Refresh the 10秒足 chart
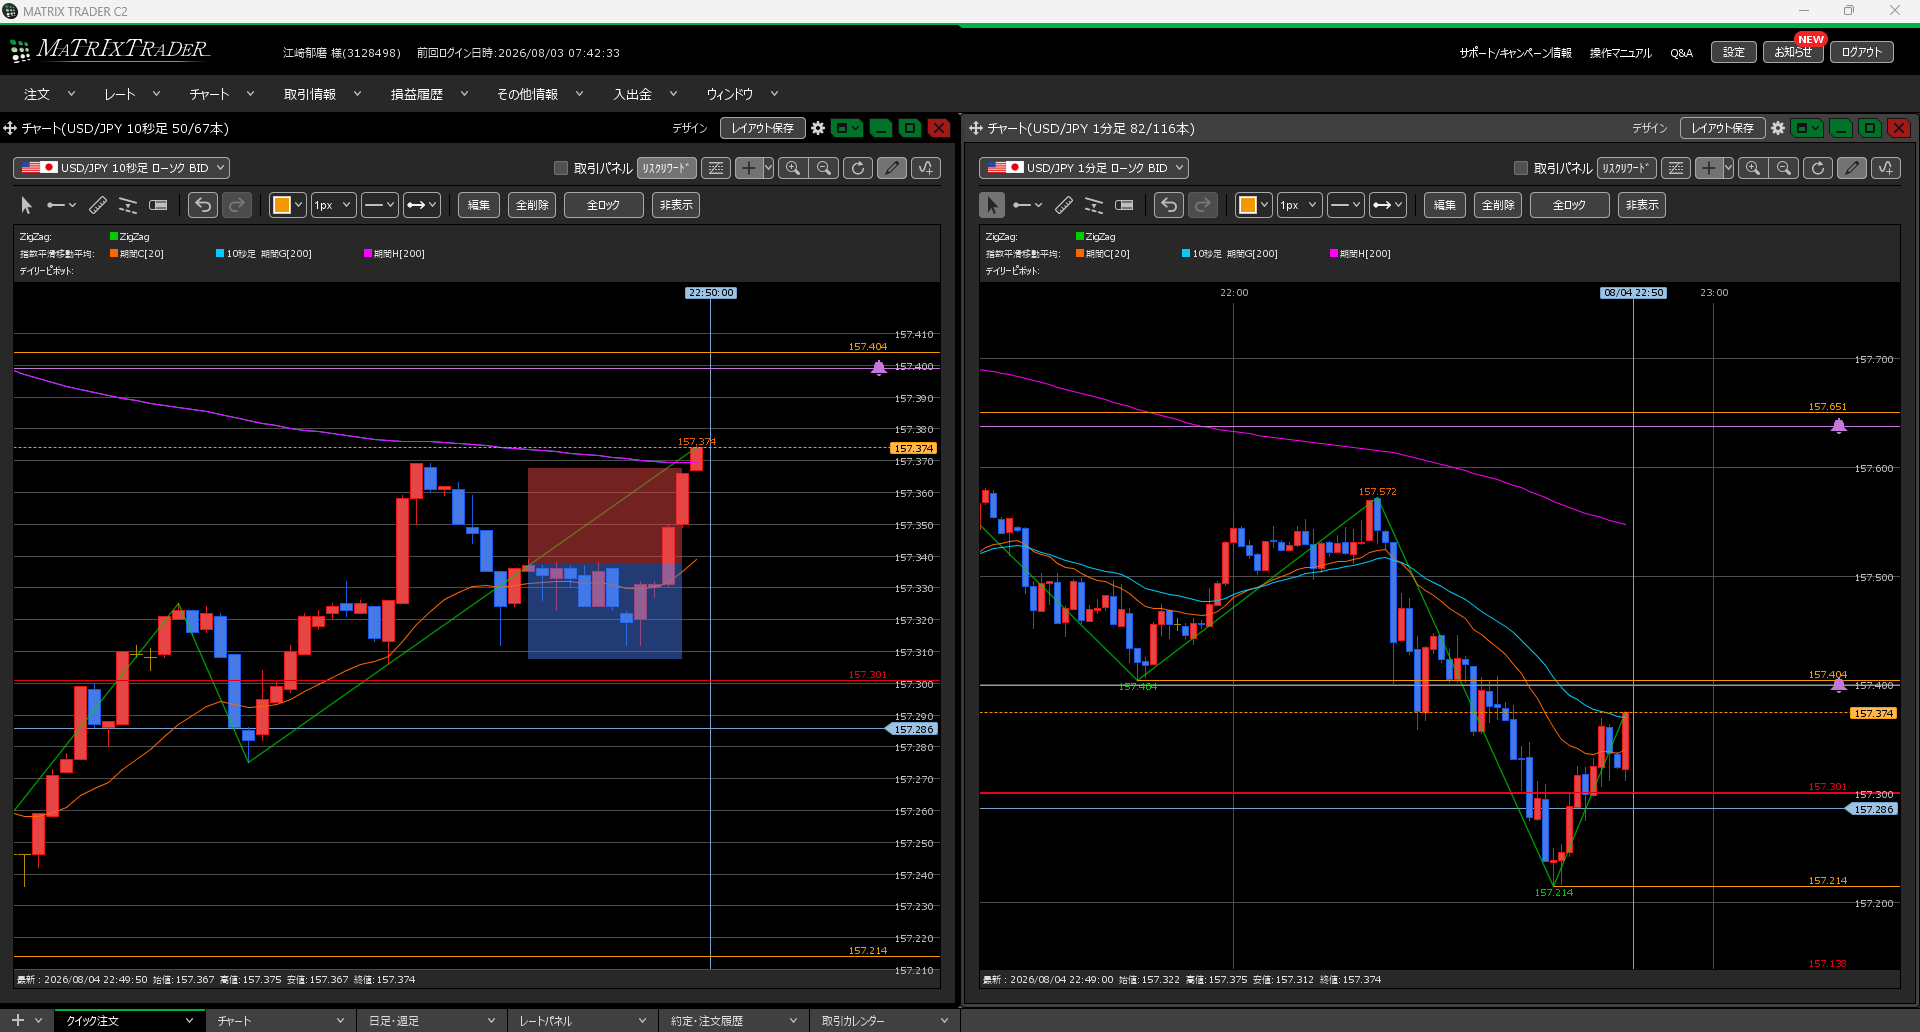 click(858, 168)
